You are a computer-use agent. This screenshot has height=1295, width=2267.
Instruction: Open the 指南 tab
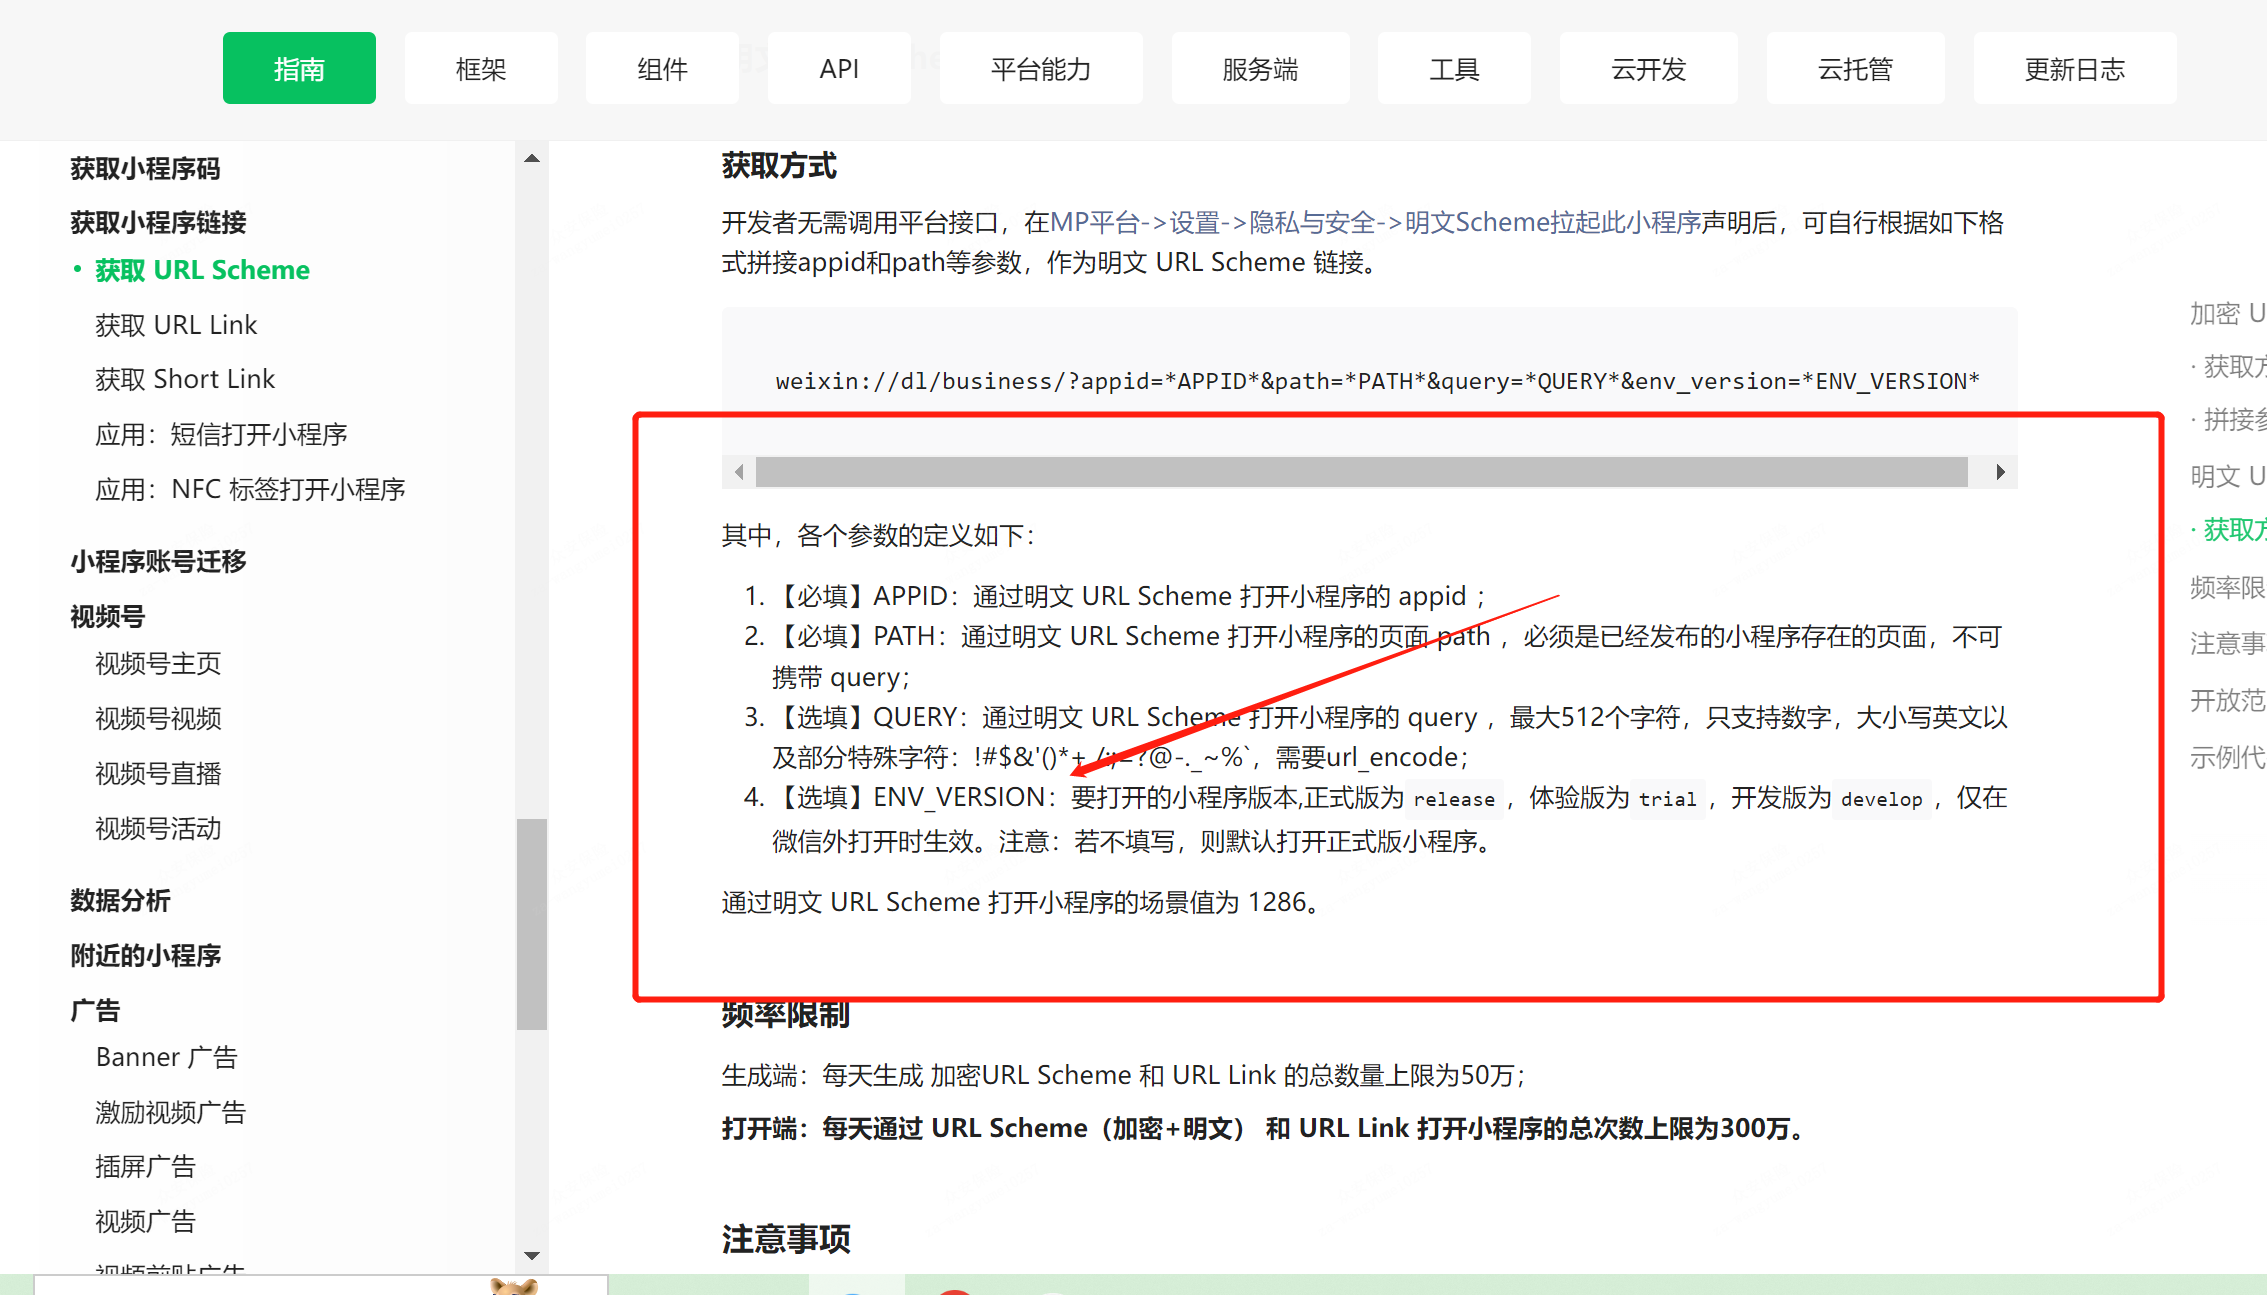[x=299, y=69]
